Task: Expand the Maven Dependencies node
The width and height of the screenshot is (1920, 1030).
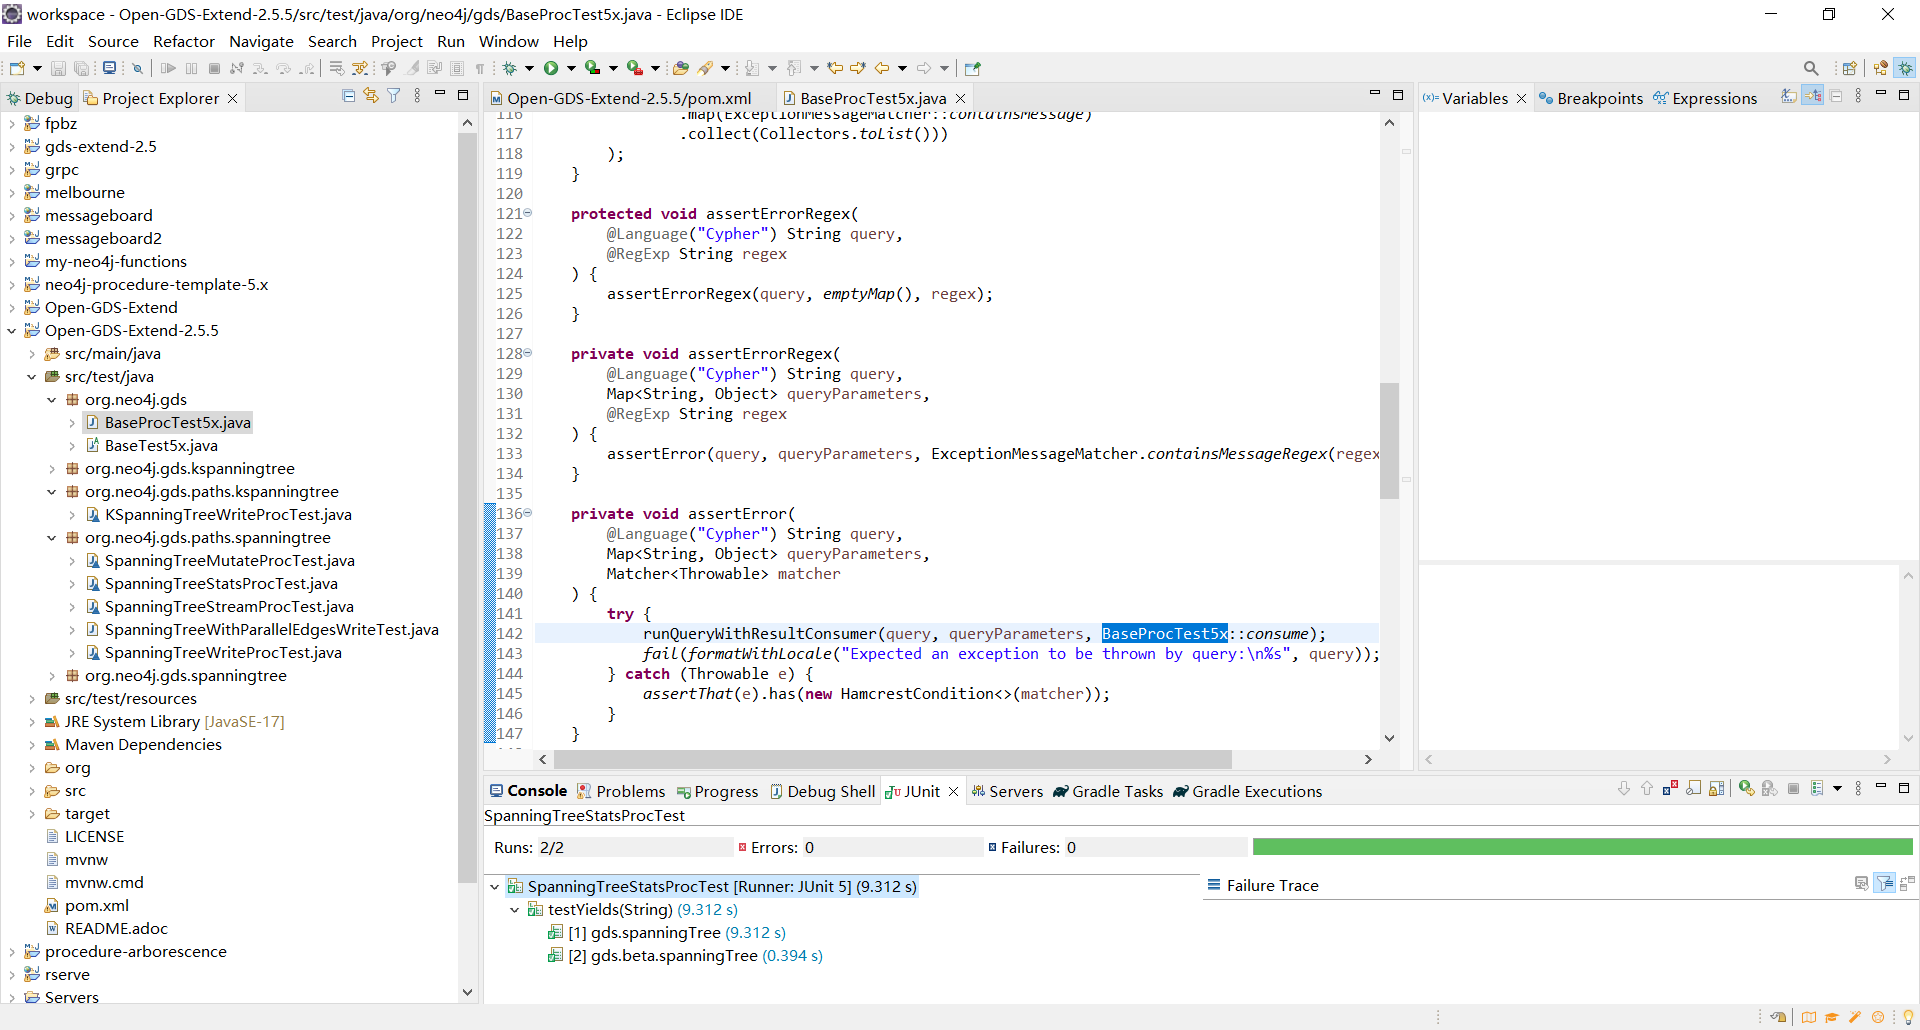Action: click(32, 745)
